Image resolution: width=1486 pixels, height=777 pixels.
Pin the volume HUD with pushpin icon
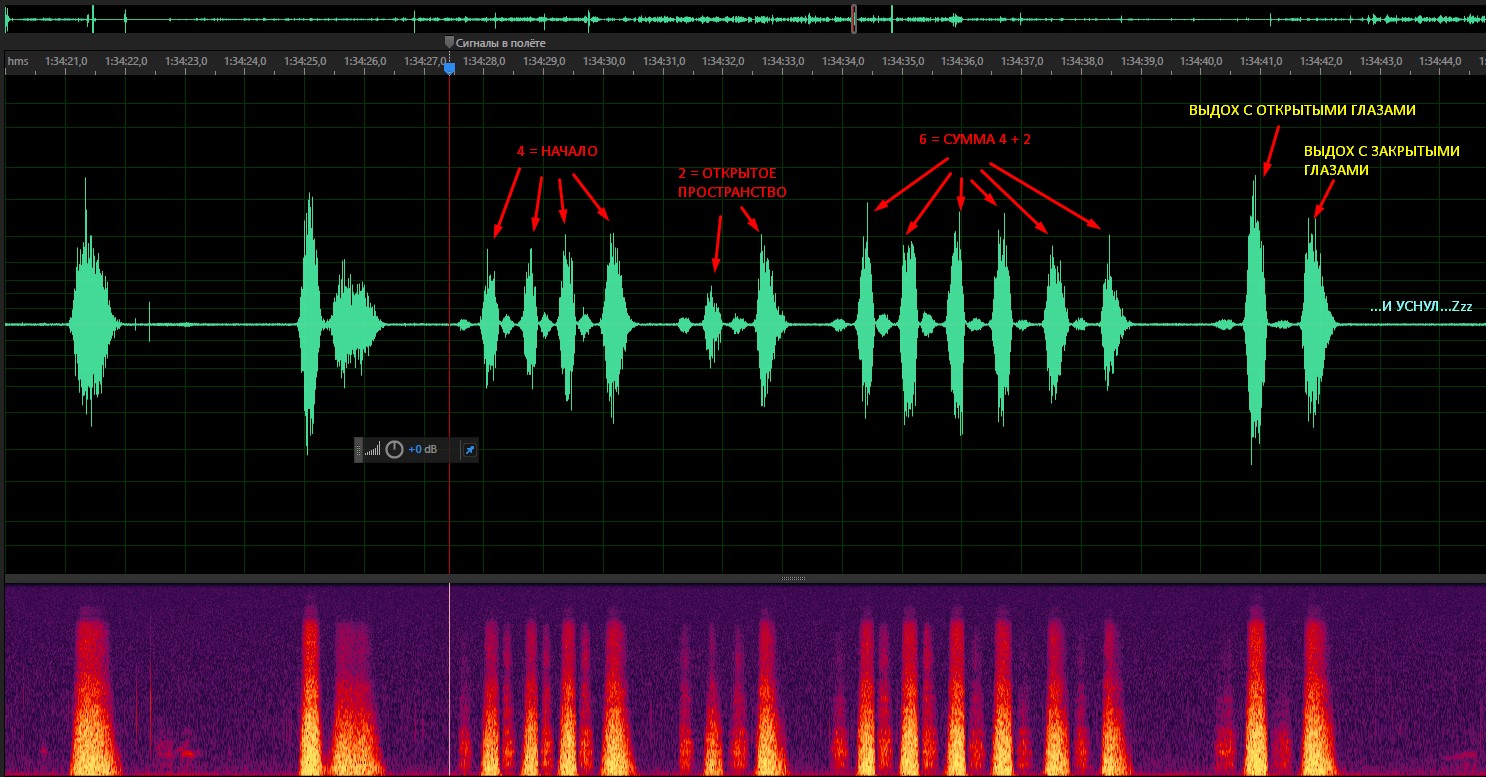point(470,450)
